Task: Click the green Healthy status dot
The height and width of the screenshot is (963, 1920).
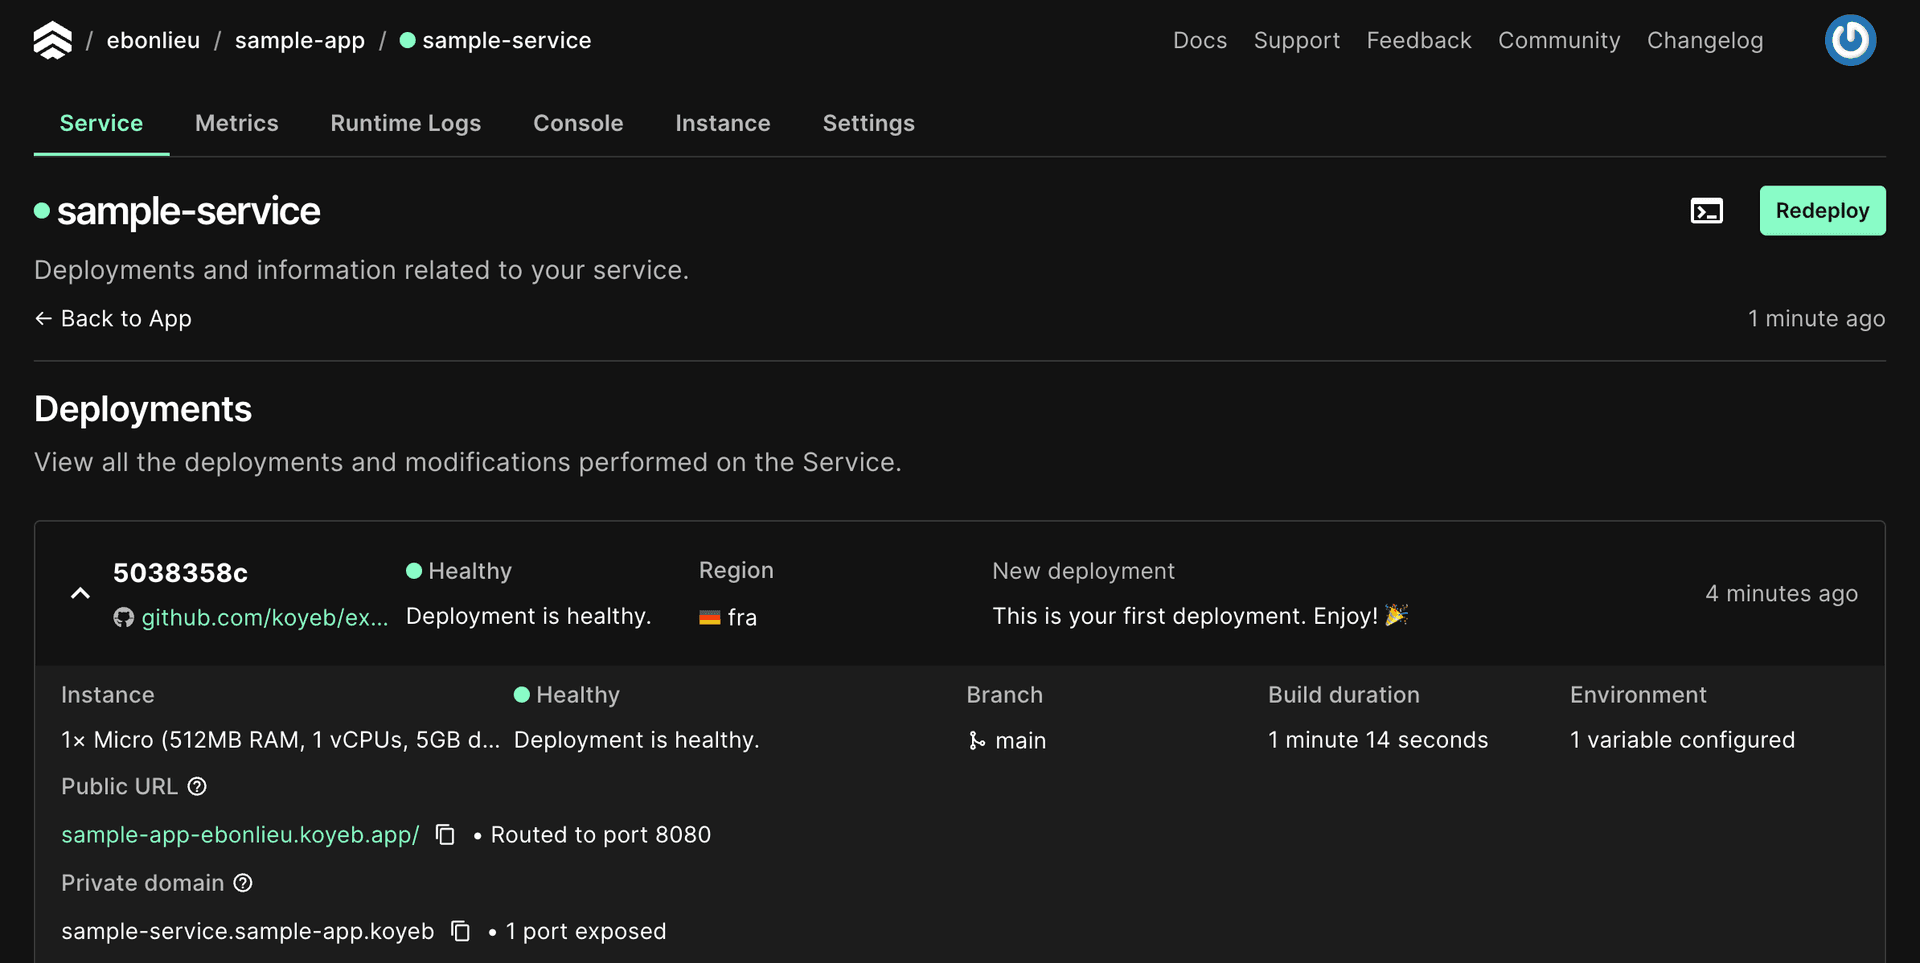Action: (413, 570)
